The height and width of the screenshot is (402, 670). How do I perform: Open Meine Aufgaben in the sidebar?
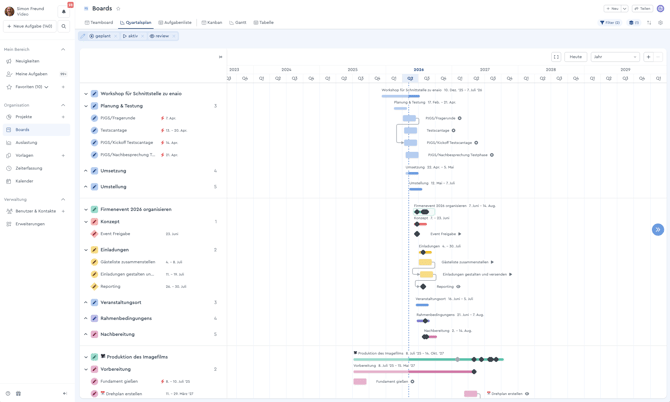tap(32, 74)
